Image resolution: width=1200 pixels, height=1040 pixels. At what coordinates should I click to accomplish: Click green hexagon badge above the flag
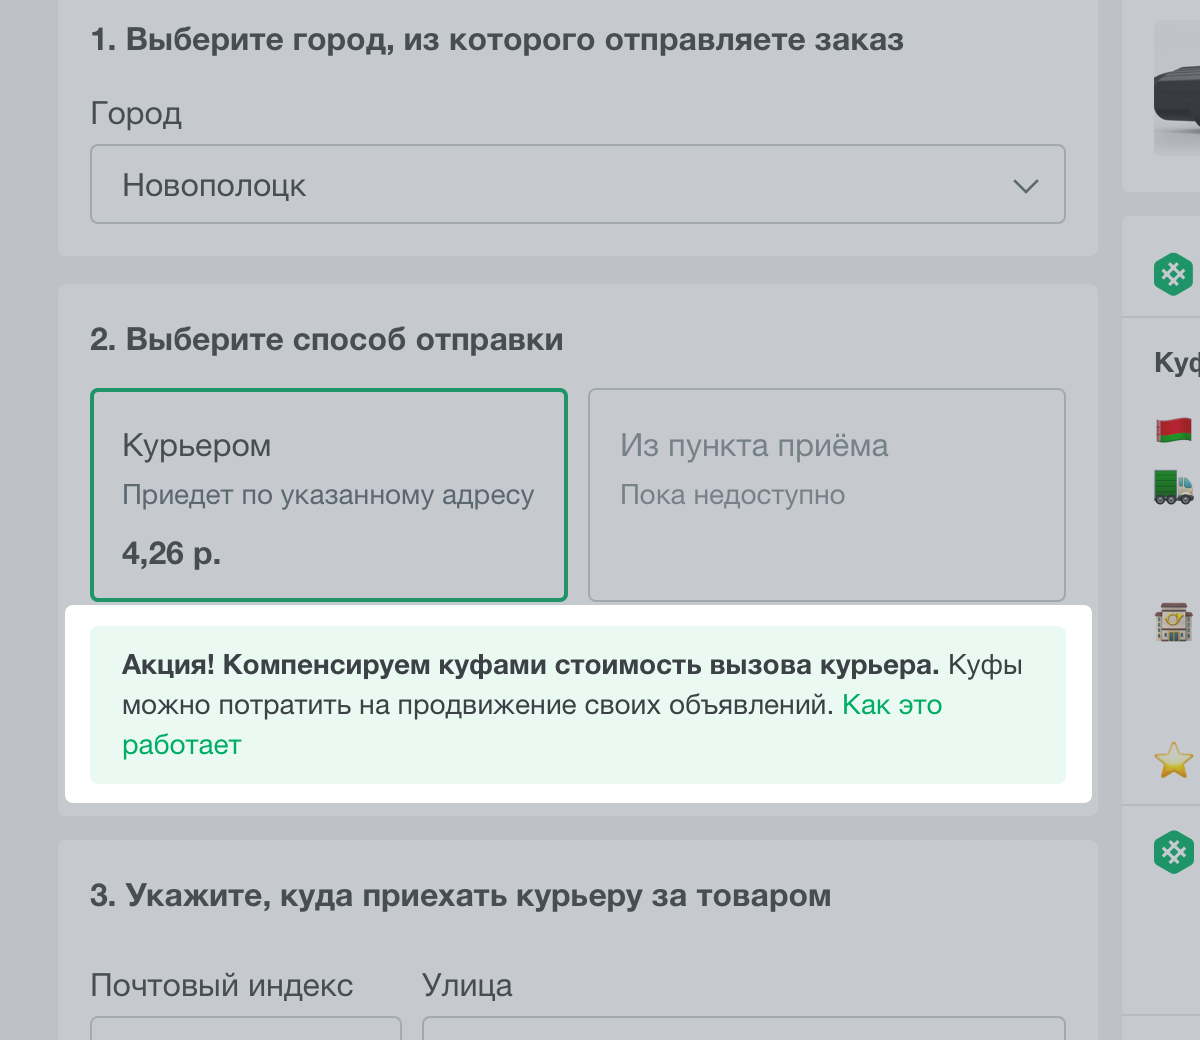coord(1173,273)
